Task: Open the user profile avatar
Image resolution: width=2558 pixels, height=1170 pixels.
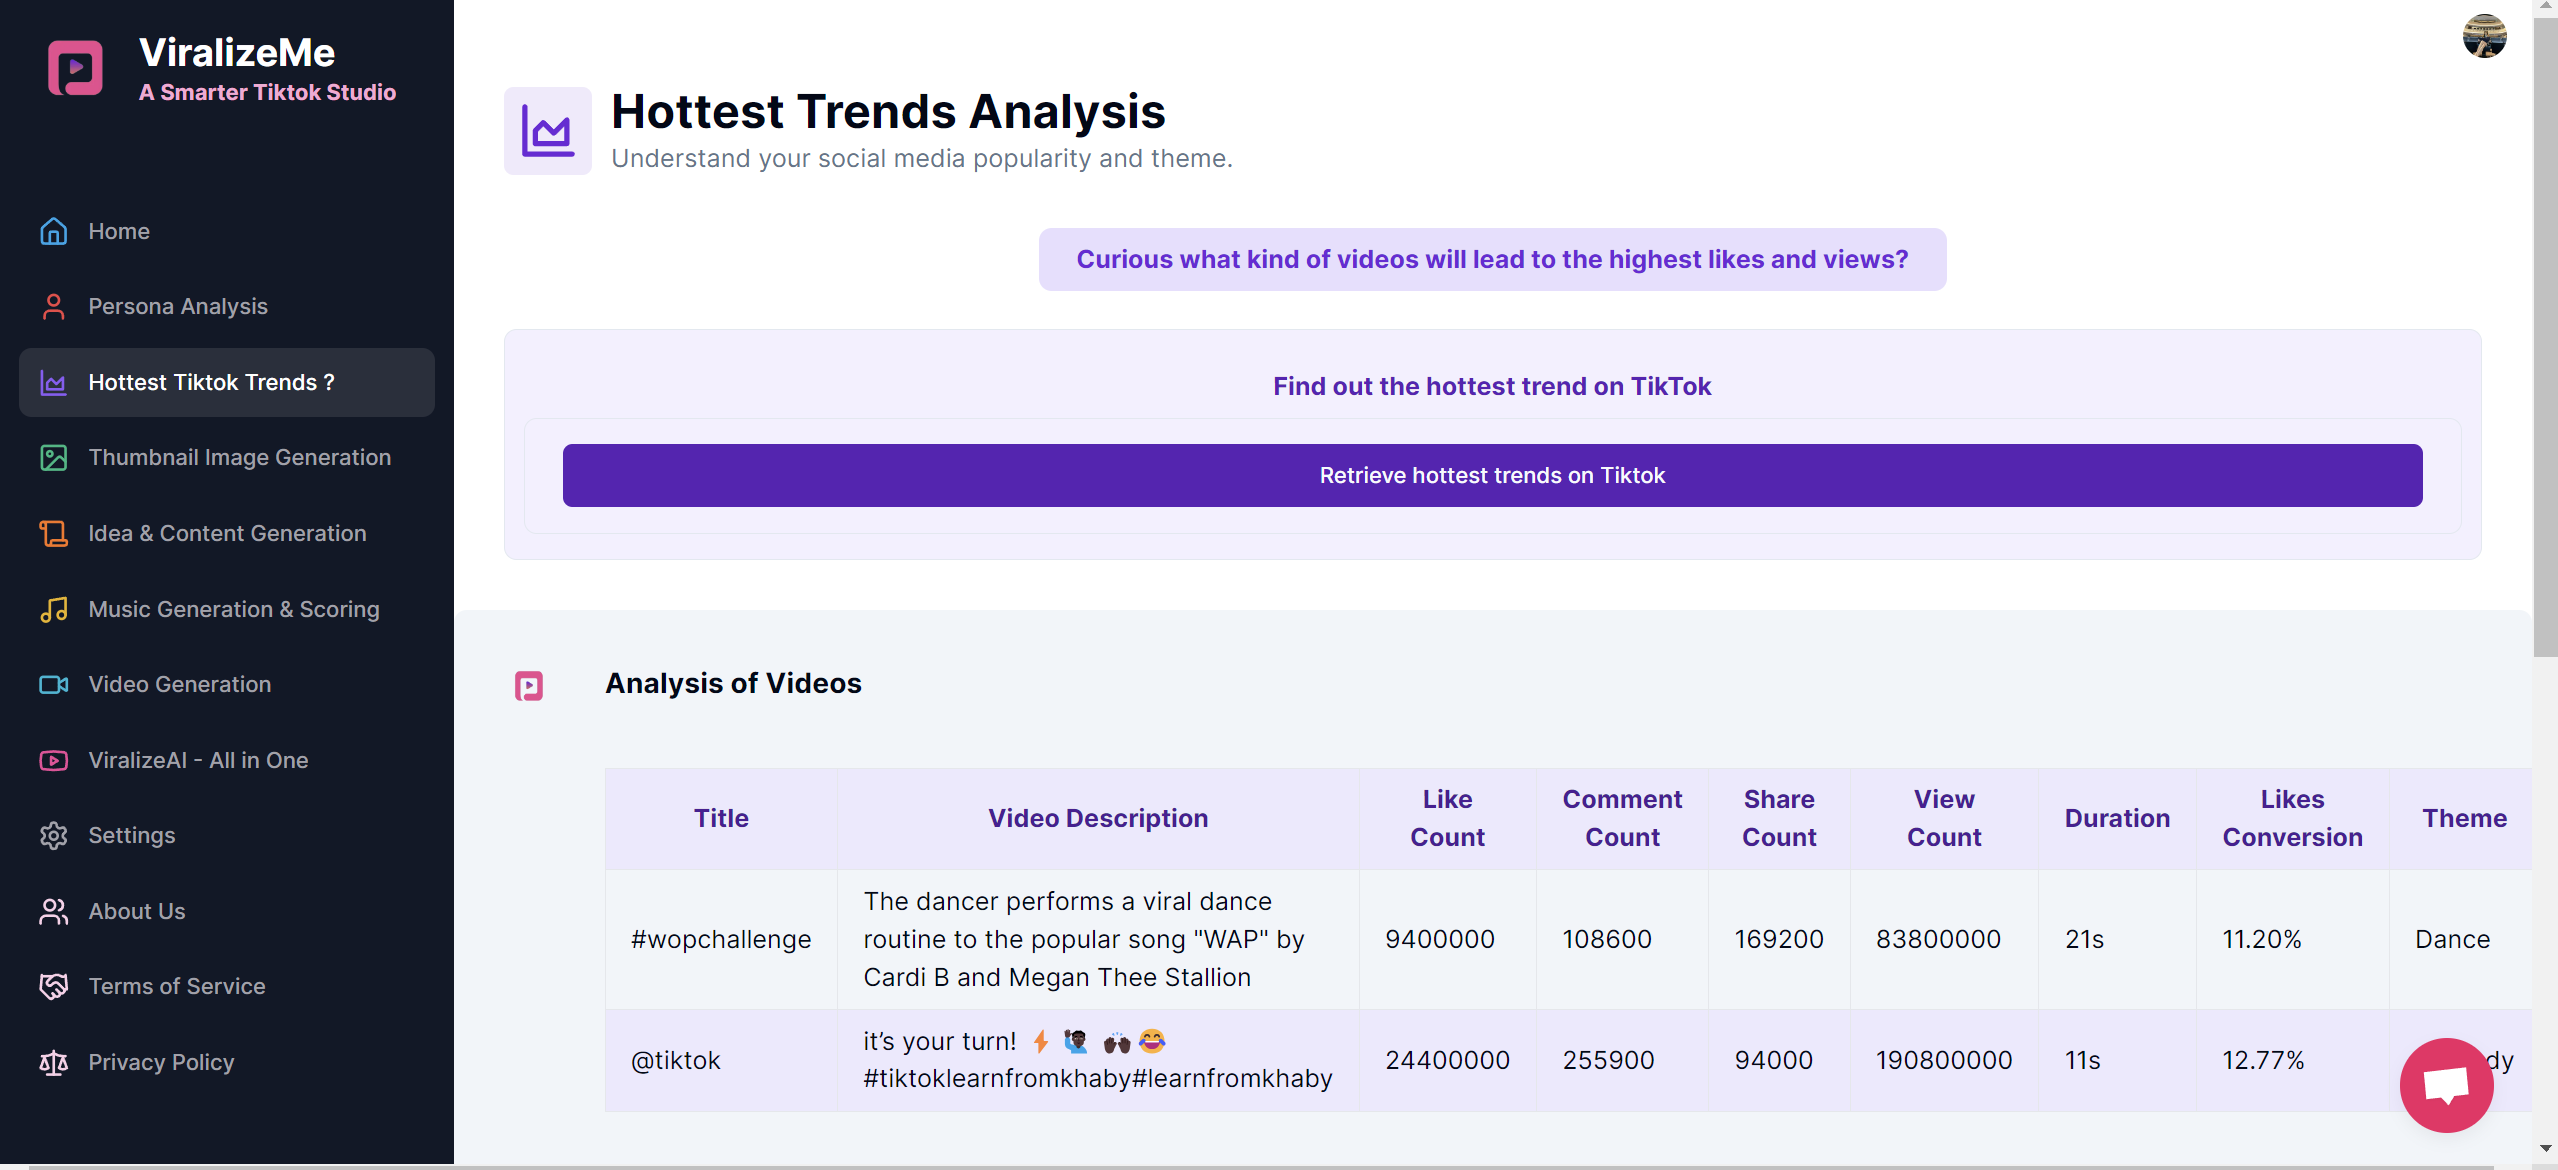Action: coord(2483,36)
